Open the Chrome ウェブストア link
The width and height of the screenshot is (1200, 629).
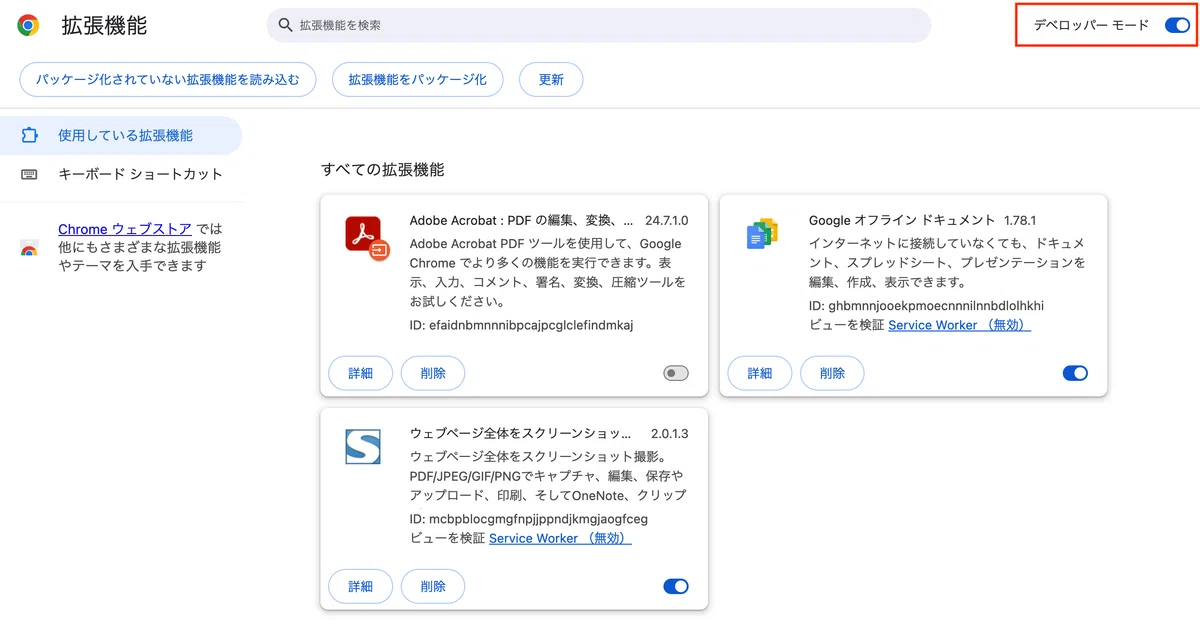tap(125, 229)
